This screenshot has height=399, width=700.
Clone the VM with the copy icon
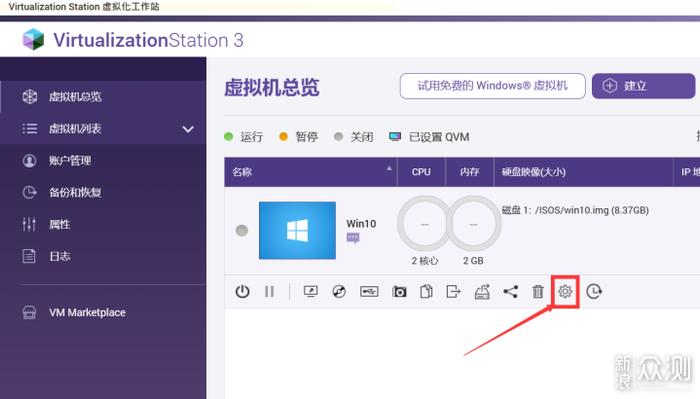pos(426,291)
